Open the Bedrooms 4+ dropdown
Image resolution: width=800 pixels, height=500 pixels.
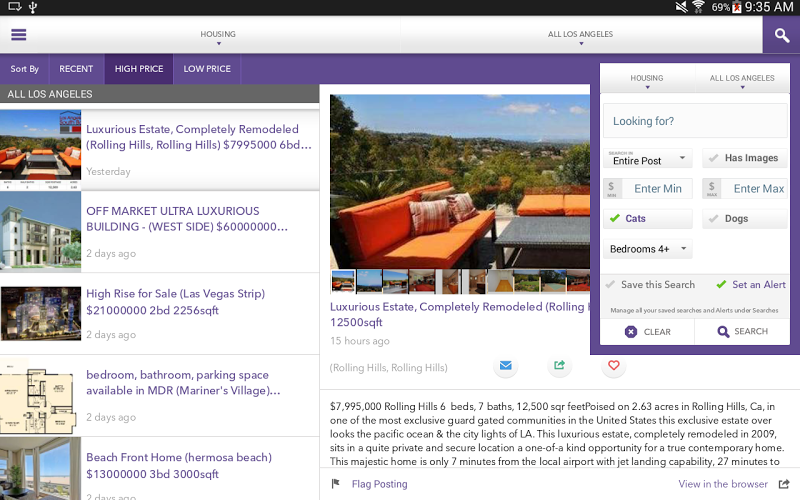[x=647, y=249]
